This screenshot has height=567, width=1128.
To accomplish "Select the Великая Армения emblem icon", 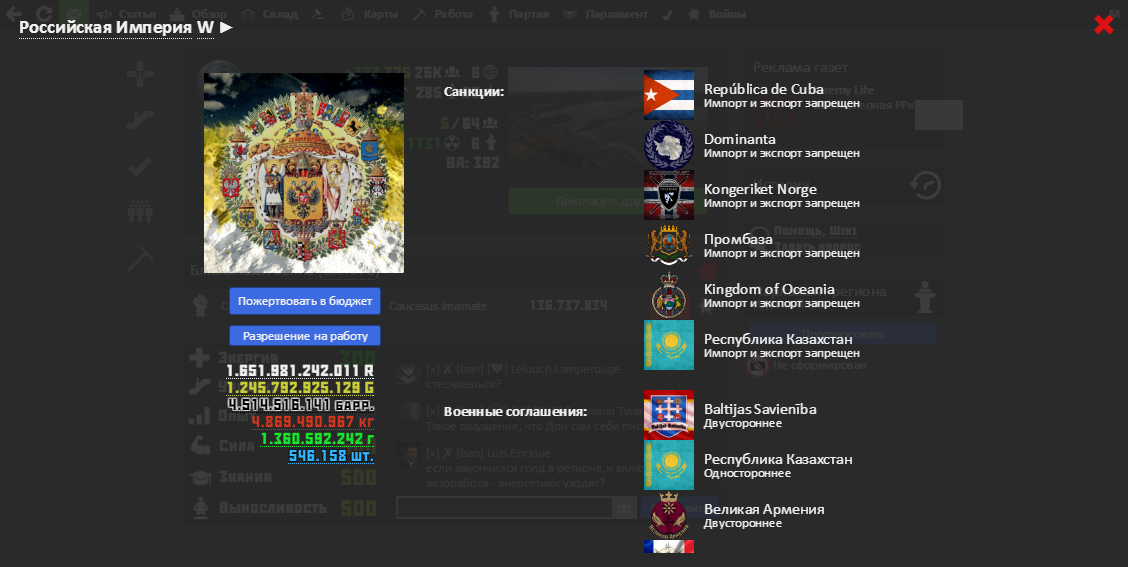I will tap(668, 515).
